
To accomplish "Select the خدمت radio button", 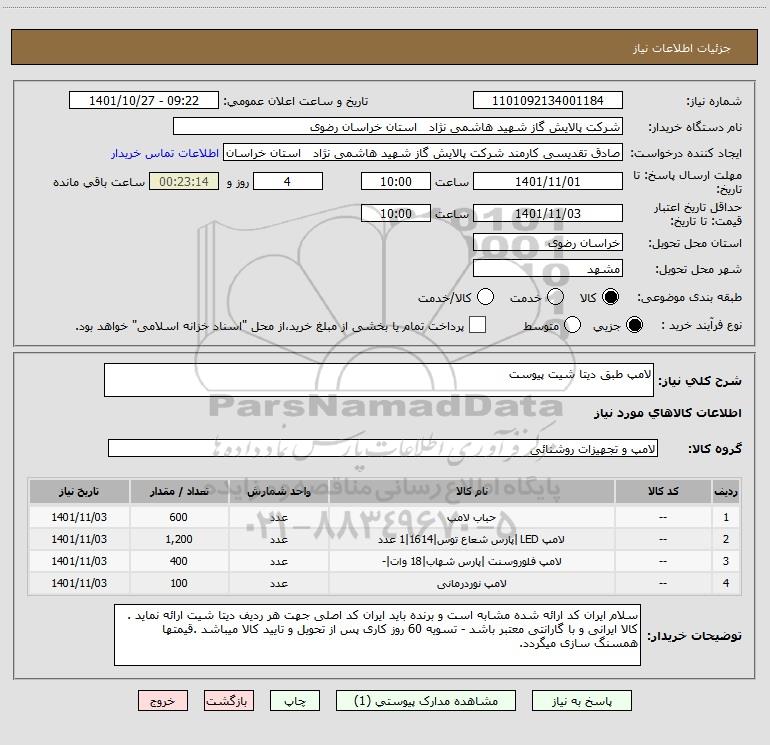I will [x=555, y=297].
